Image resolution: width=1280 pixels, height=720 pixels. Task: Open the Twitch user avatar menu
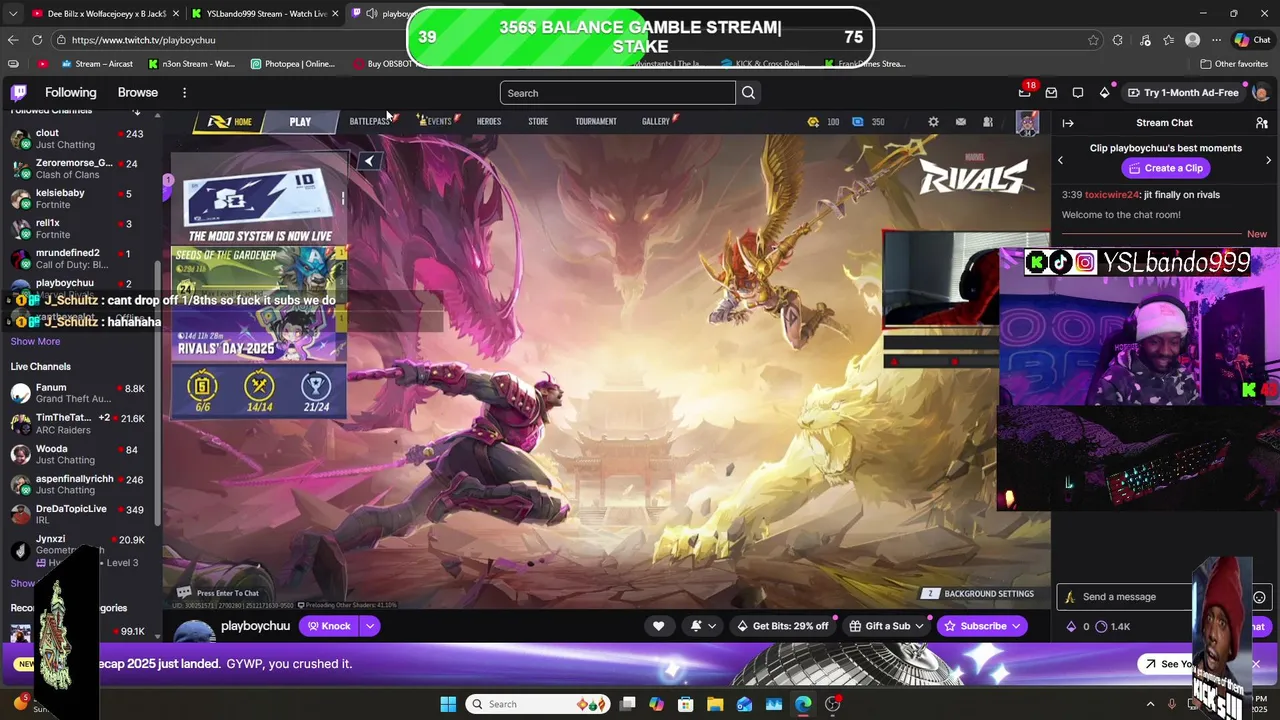(x=1261, y=93)
